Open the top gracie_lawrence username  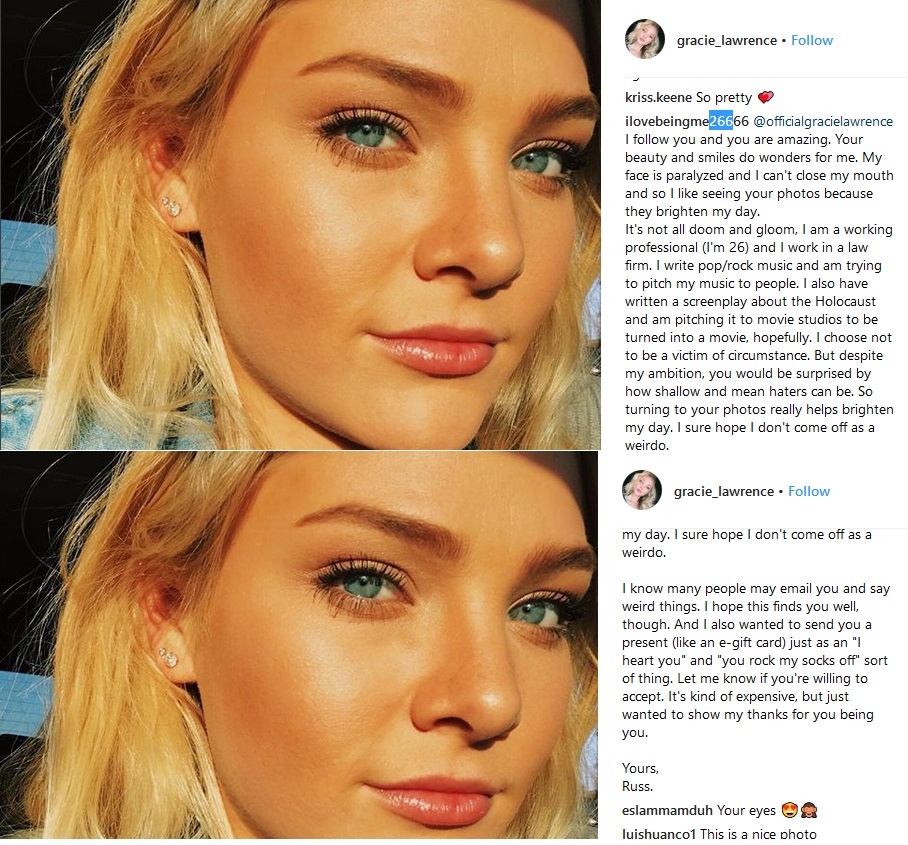727,41
